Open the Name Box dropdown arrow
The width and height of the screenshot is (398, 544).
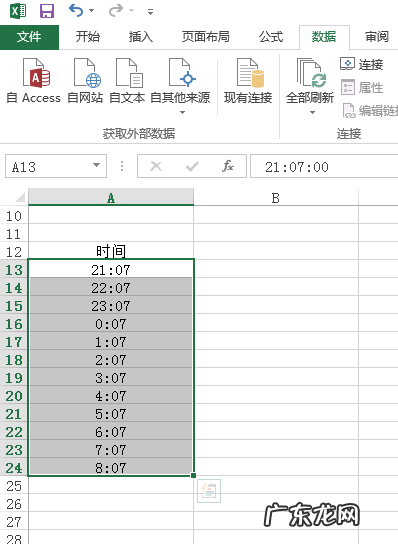pos(97,166)
